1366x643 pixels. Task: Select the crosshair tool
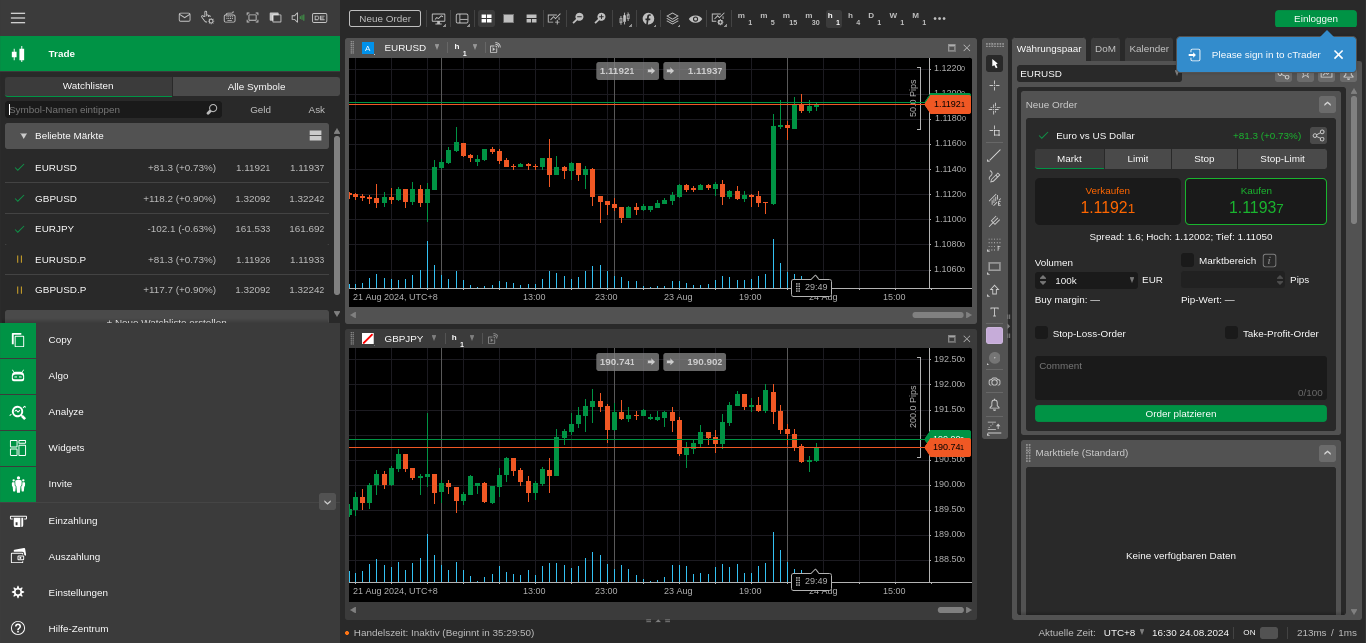pos(994,86)
